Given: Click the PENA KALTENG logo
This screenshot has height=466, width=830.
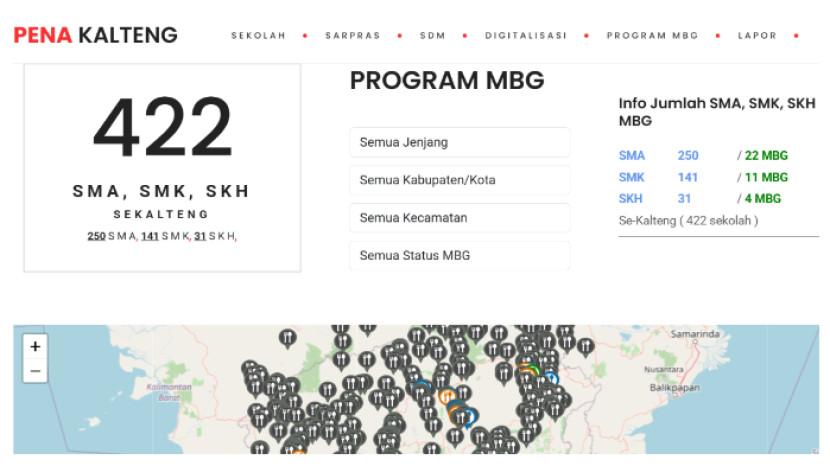Looking at the screenshot, I should click(x=96, y=36).
